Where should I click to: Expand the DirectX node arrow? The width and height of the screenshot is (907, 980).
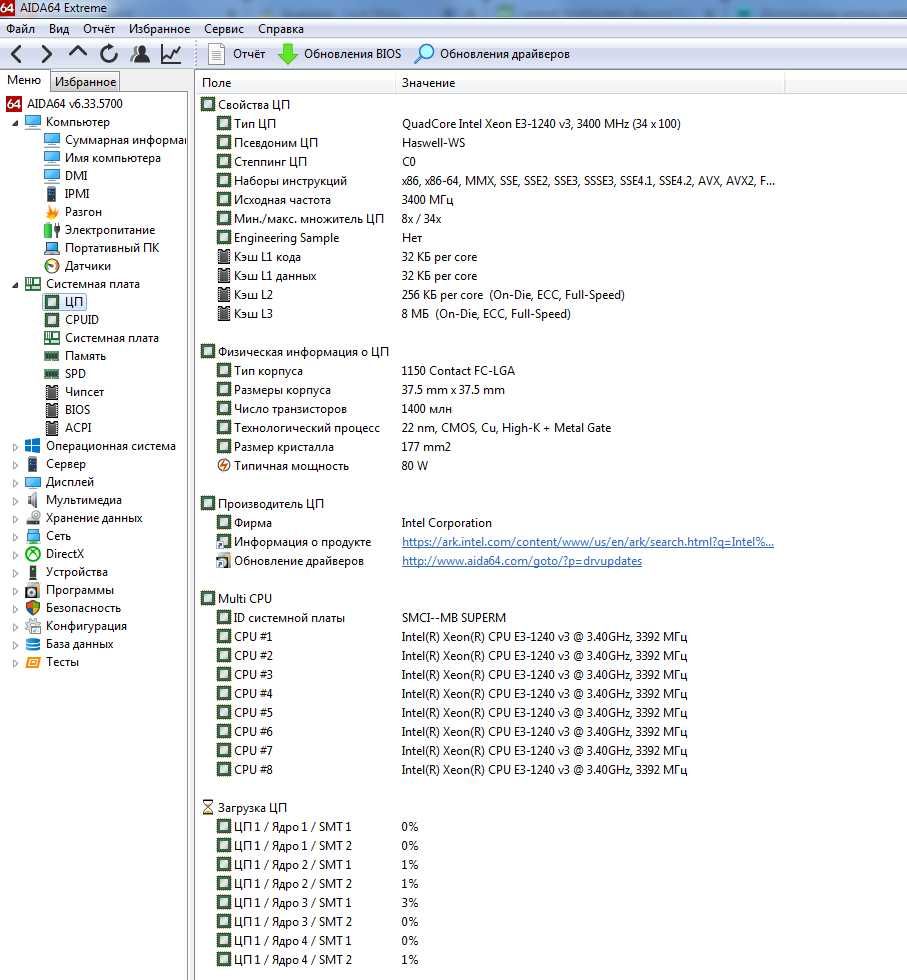tap(15, 554)
